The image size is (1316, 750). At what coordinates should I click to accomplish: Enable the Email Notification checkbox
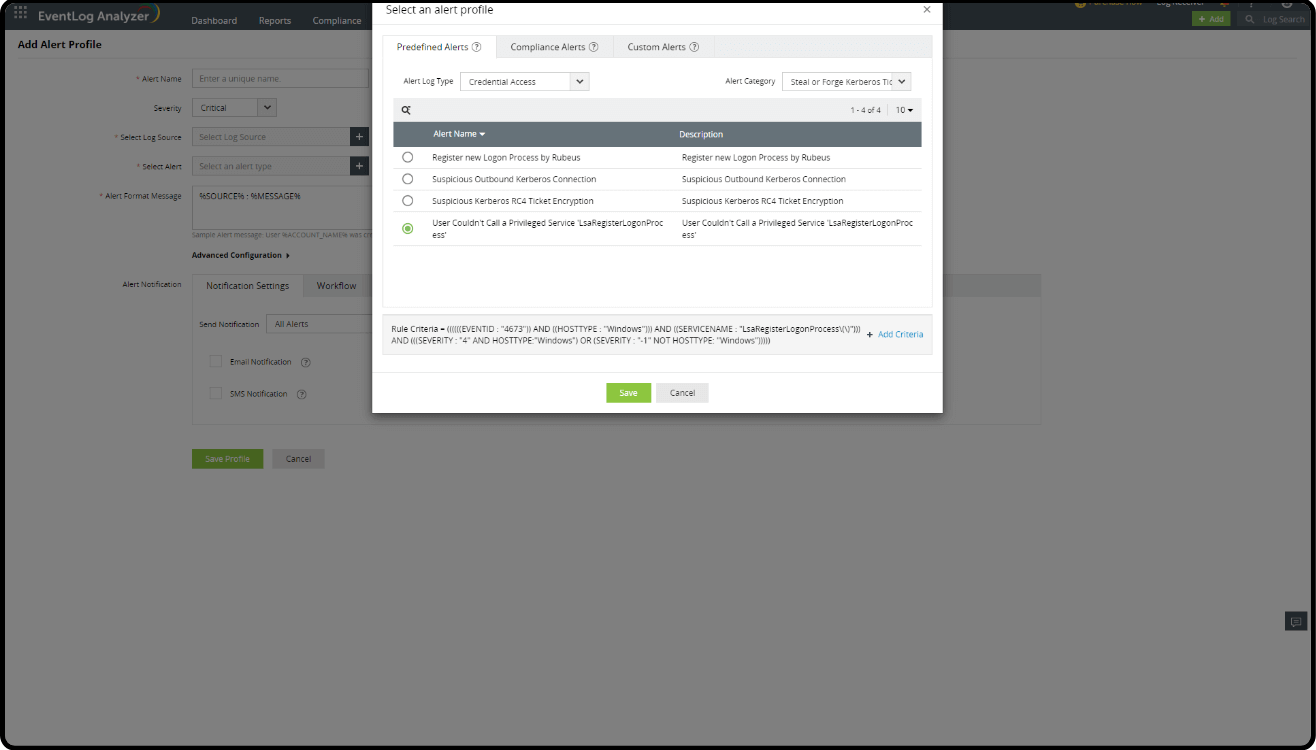point(216,362)
